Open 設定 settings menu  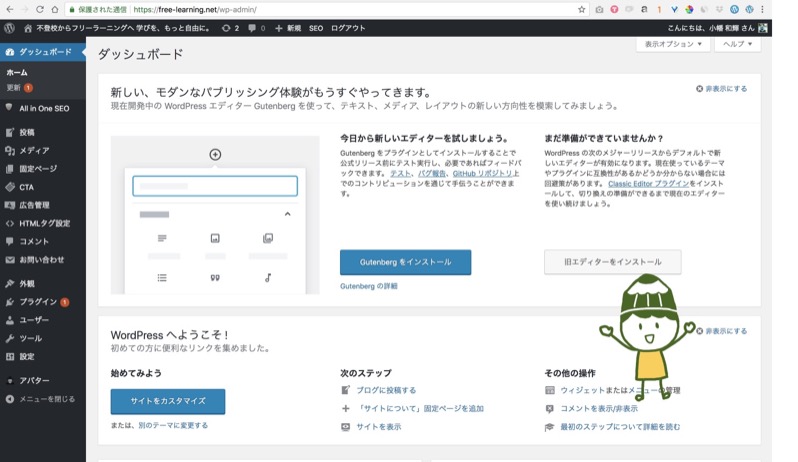43,357
